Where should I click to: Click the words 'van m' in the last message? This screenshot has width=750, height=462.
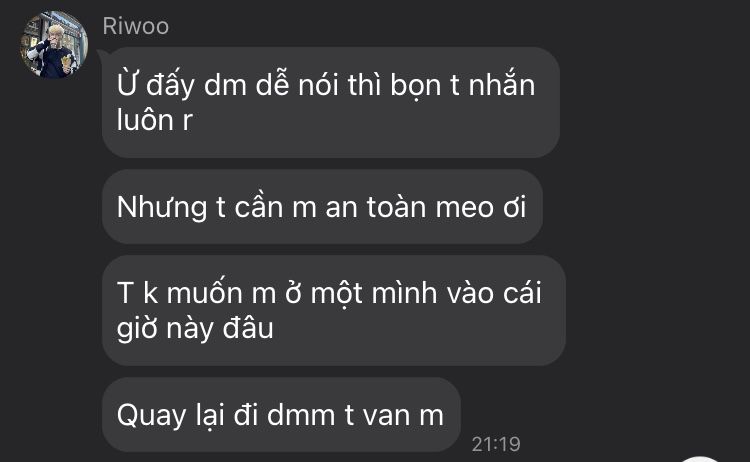(403, 415)
